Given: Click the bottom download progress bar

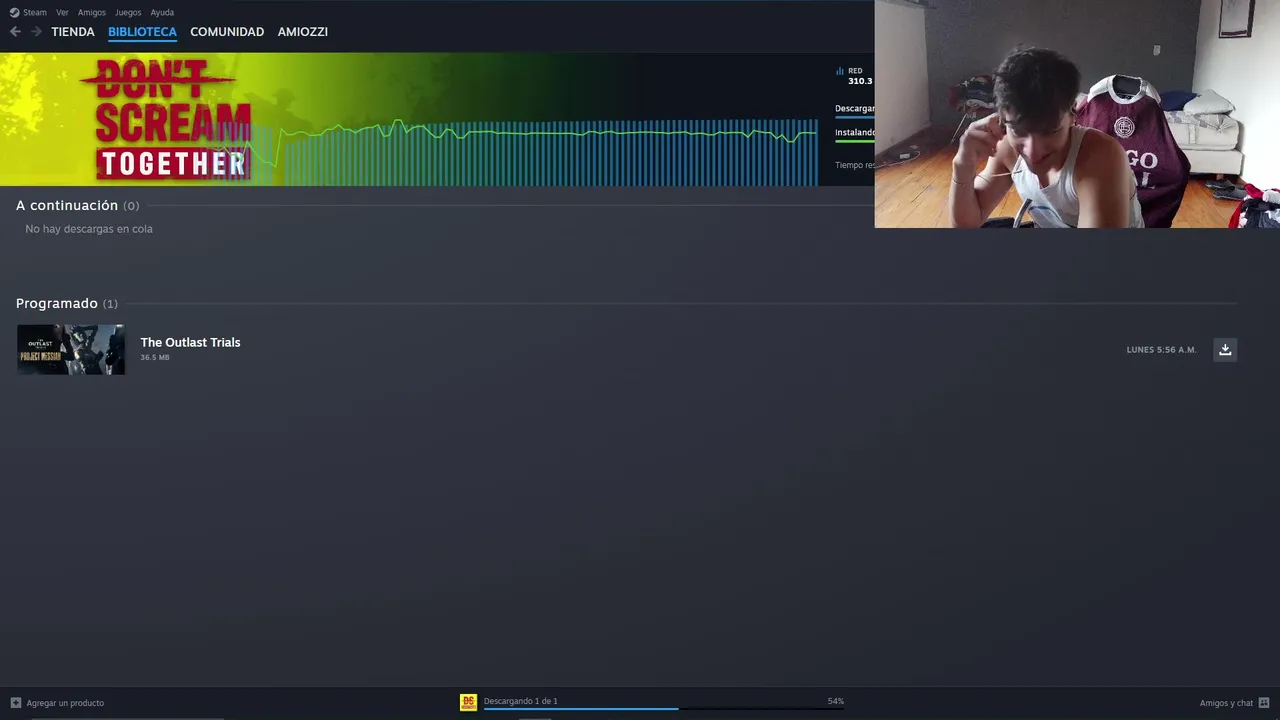Looking at the screenshot, I should [664, 709].
